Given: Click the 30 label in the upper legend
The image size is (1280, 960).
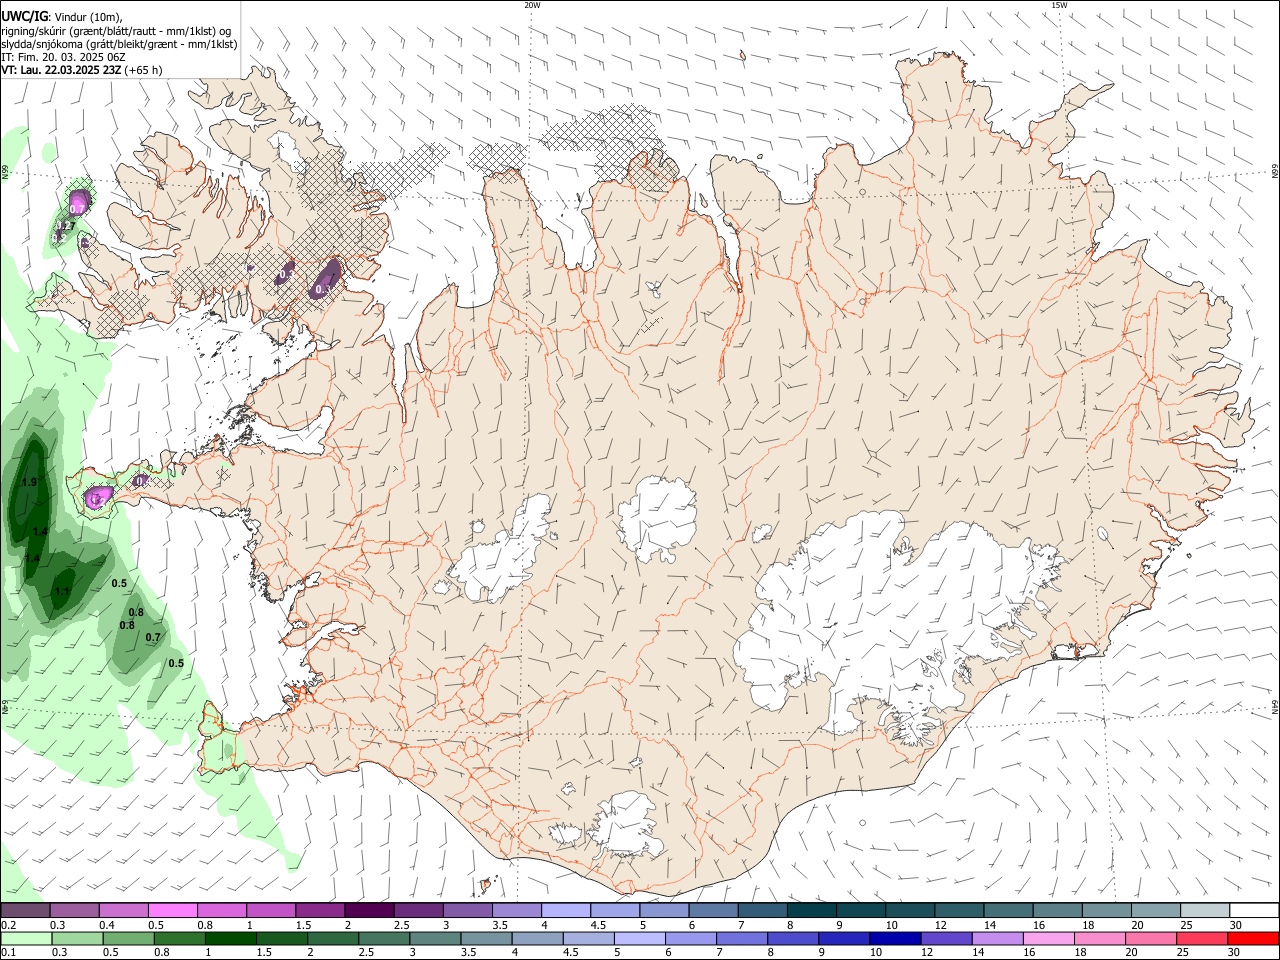Looking at the screenshot, I should pyautogui.click(x=1235, y=925).
